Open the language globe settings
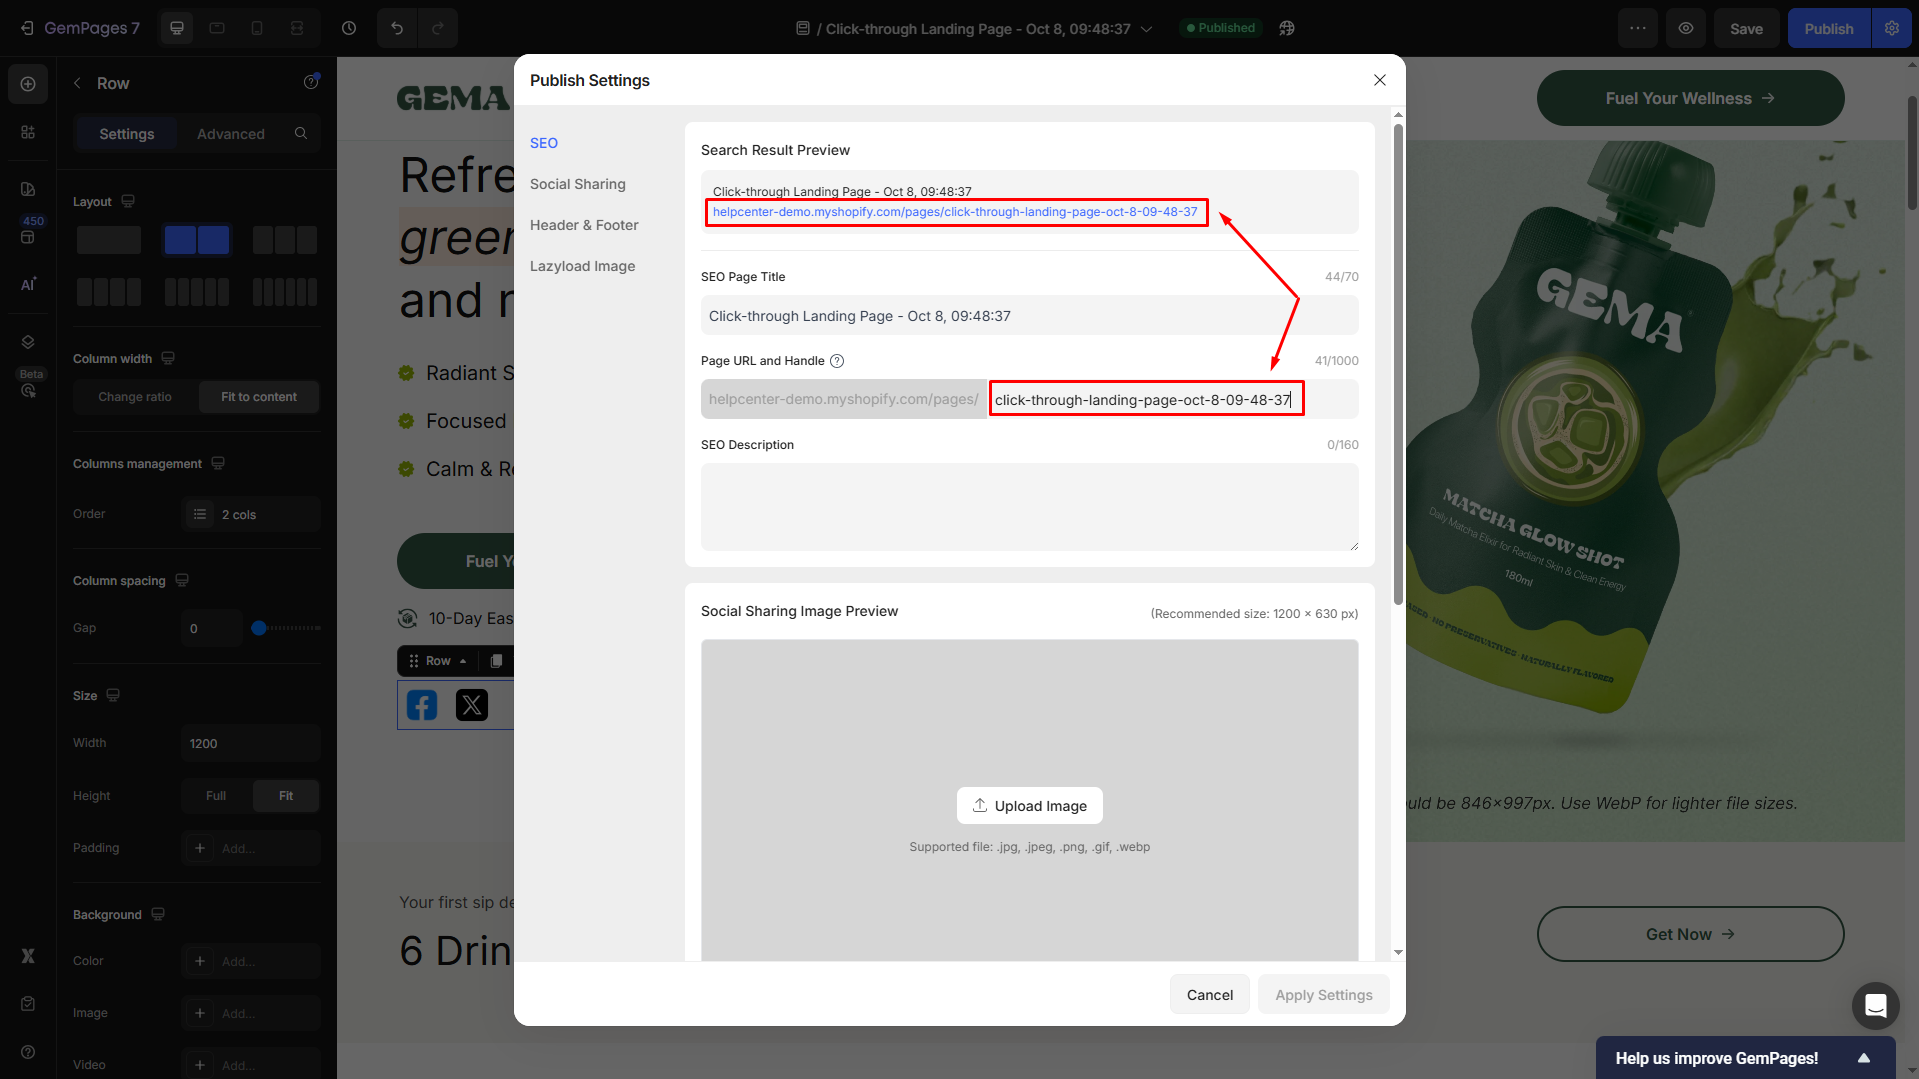 pos(1287,28)
